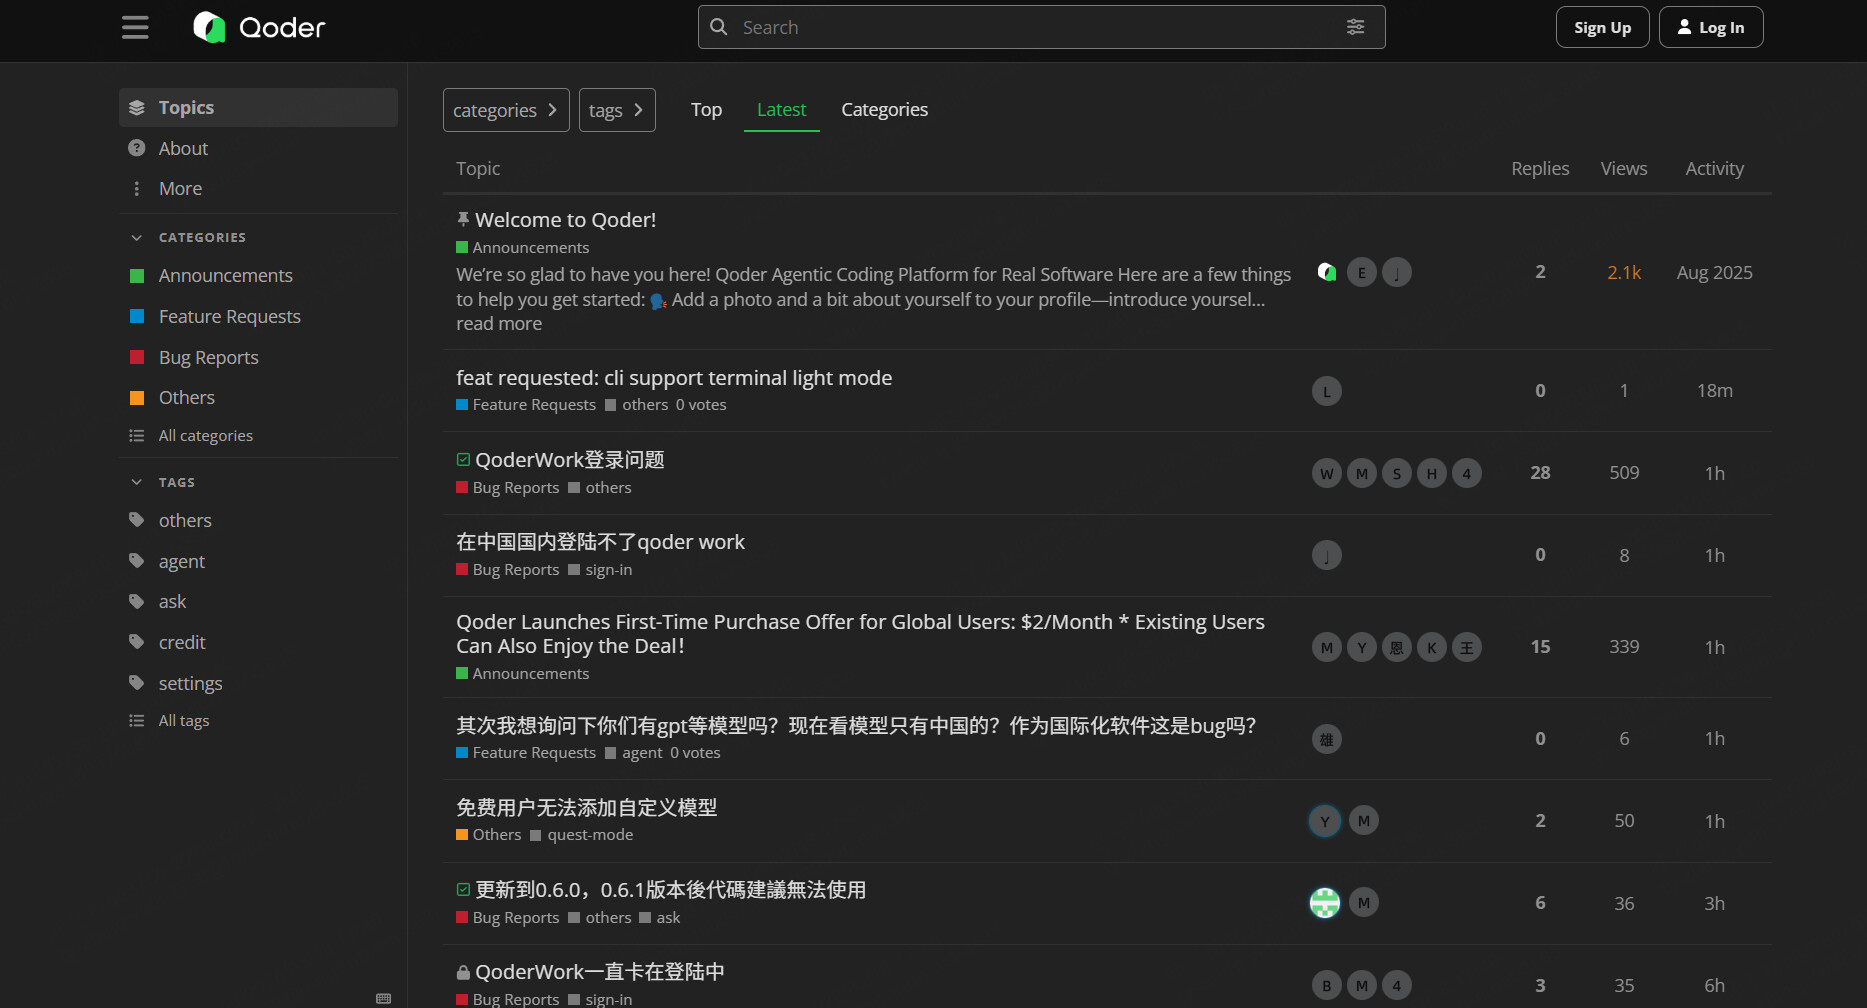This screenshot has height=1008, width=1867.
Task: Open cli support terminal light mode topic
Action: (674, 378)
